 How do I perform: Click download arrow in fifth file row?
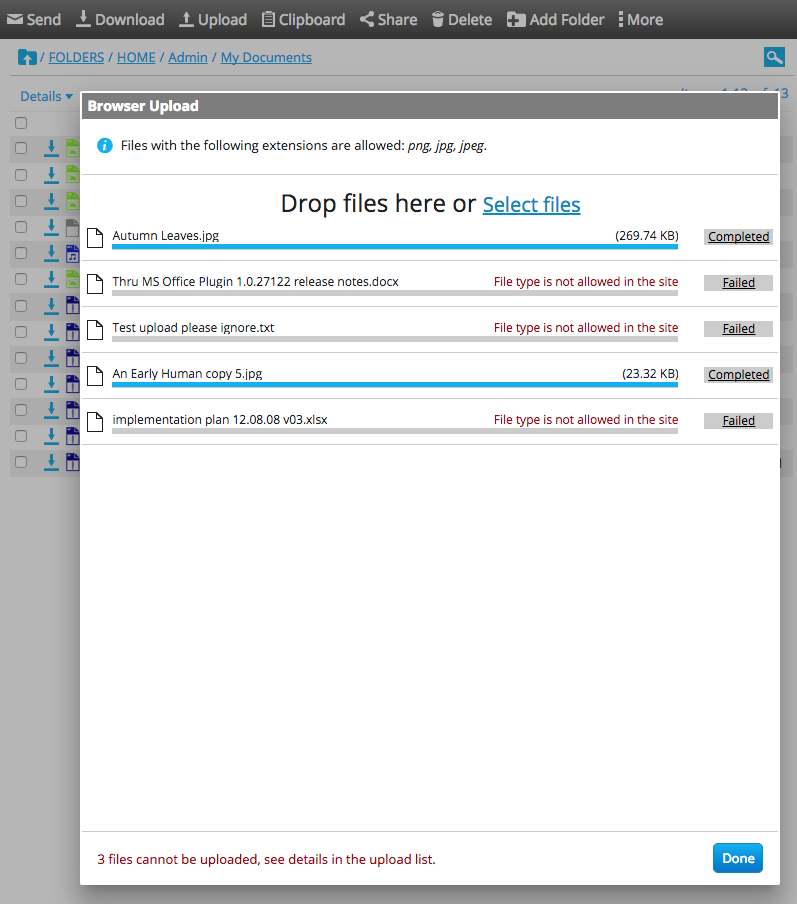tap(51, 253)
